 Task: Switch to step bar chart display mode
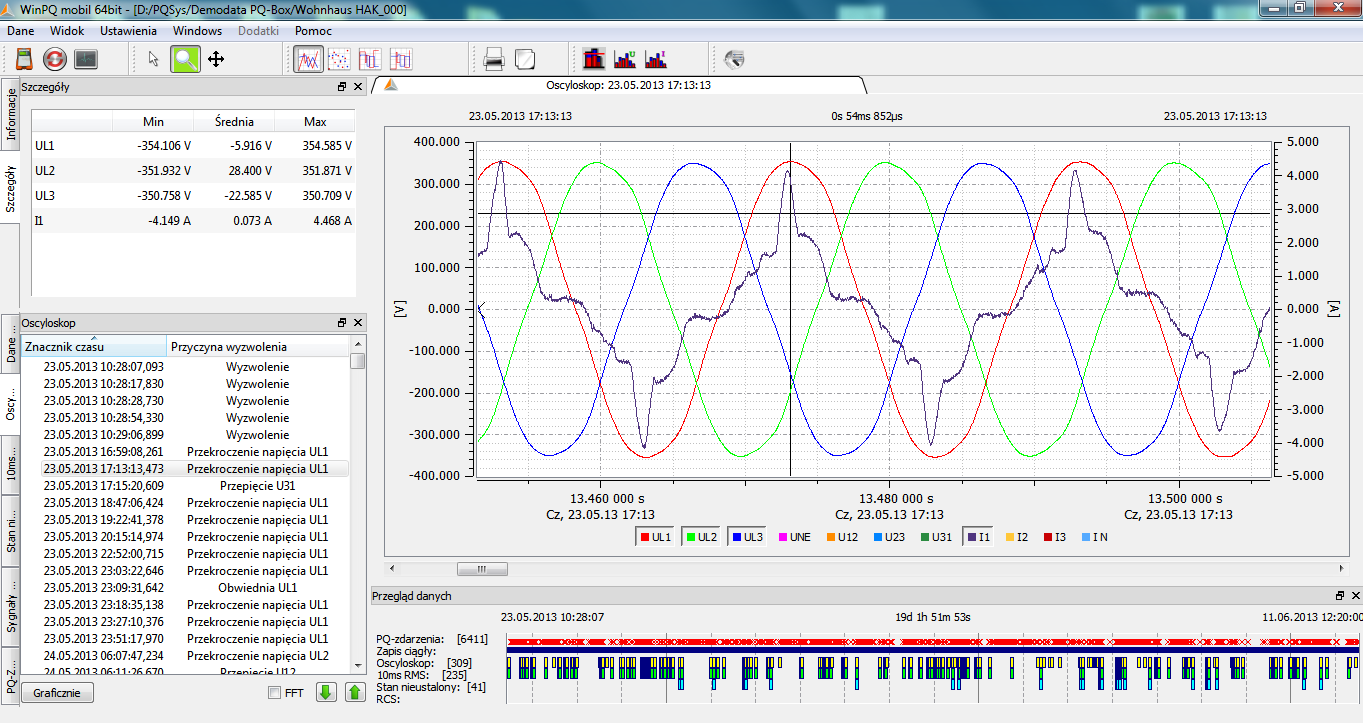370,60
